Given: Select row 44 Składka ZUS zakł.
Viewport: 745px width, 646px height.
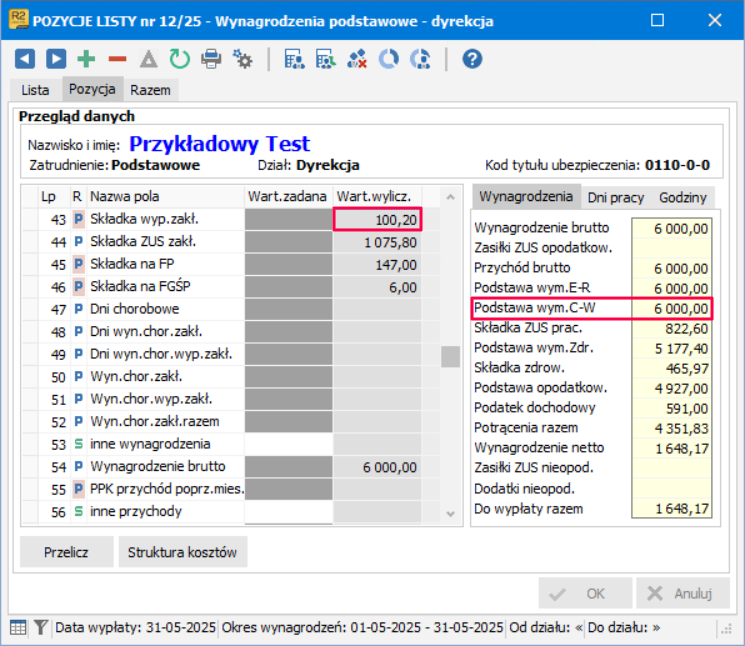Looking at the screenshot, I should (x=229, y=242).
